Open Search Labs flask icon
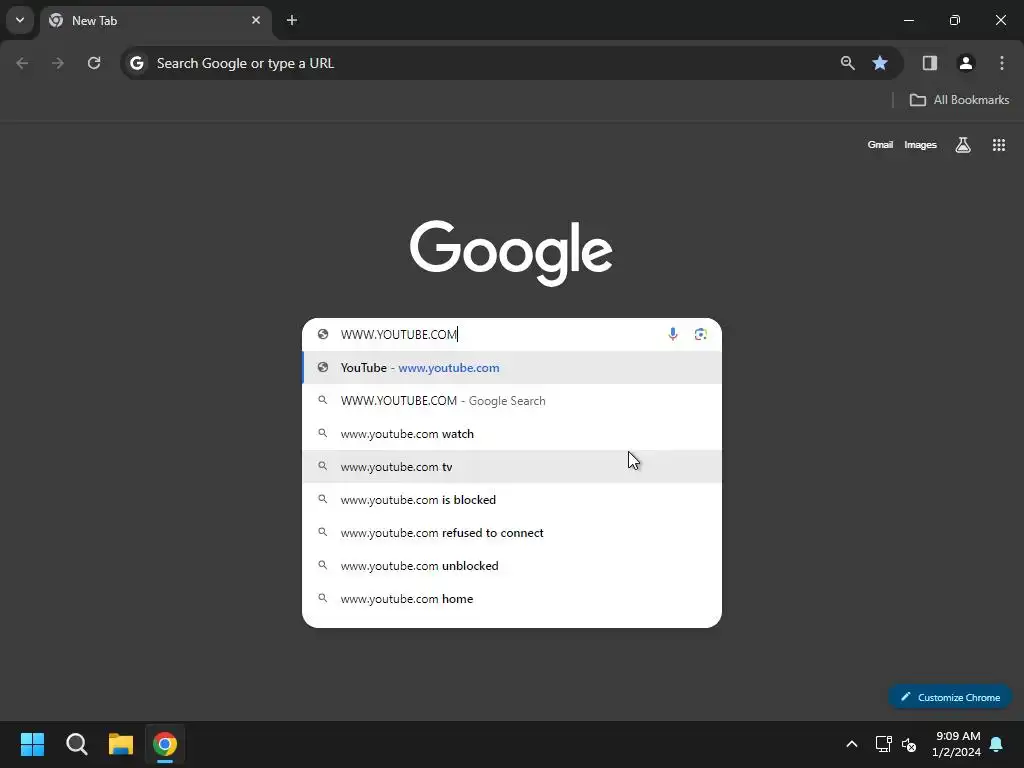Image resolution: width=1024 pixels, height=768 pixels. click(x=963, y=145)
